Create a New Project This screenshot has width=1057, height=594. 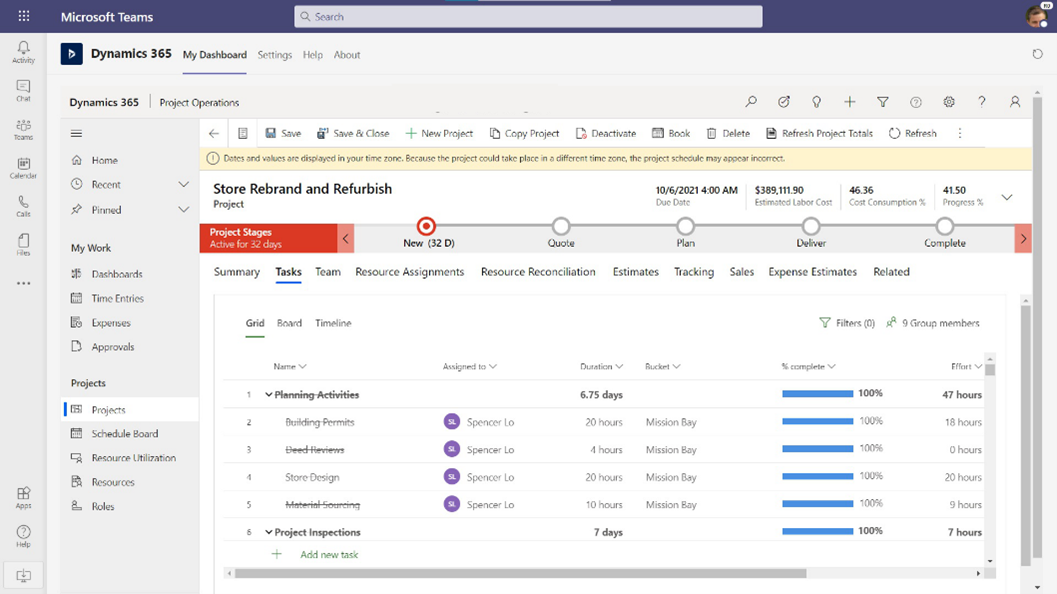[x=440, y=133]
